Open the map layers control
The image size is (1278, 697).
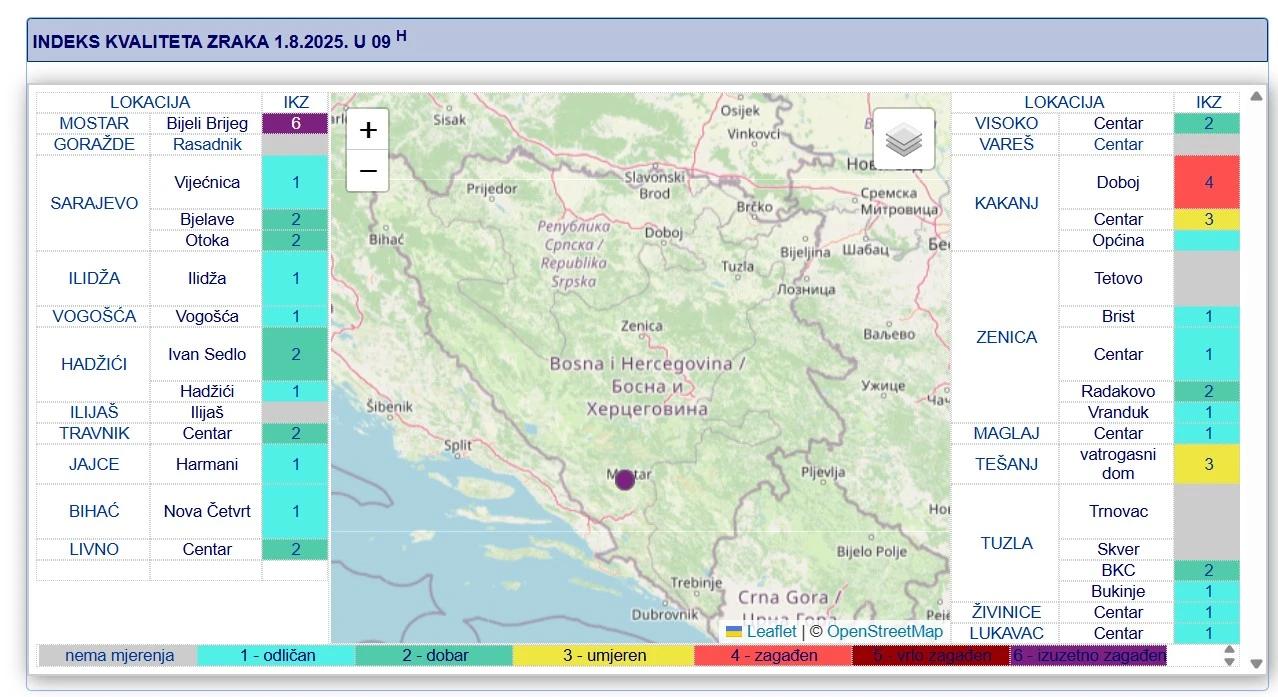pos(904,140)
